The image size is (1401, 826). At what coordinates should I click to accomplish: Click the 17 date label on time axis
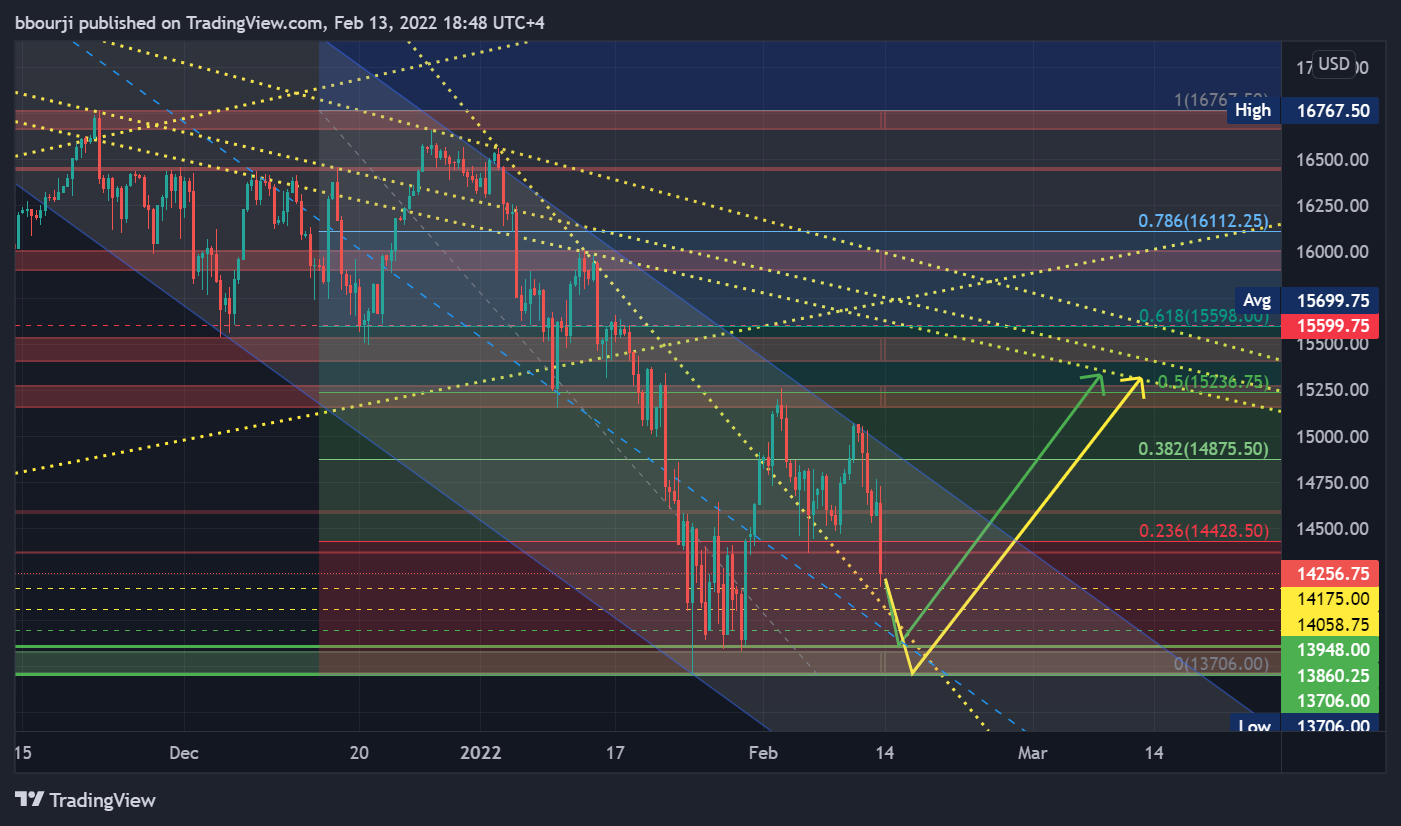coord(615,753)
